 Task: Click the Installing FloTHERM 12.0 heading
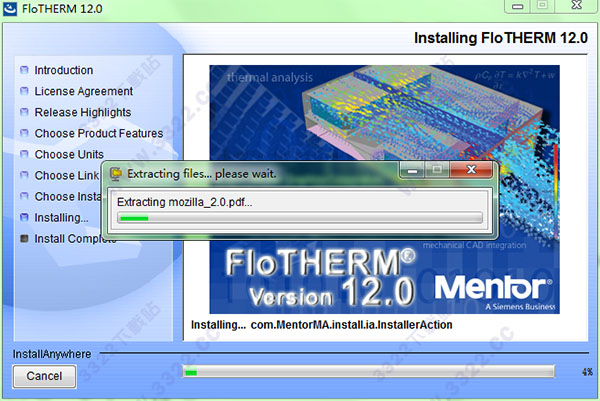(501, 38)
